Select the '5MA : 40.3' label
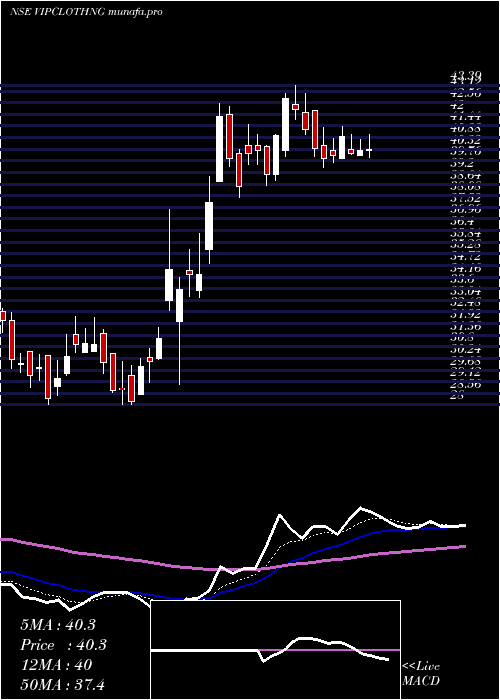 (58, 625)
